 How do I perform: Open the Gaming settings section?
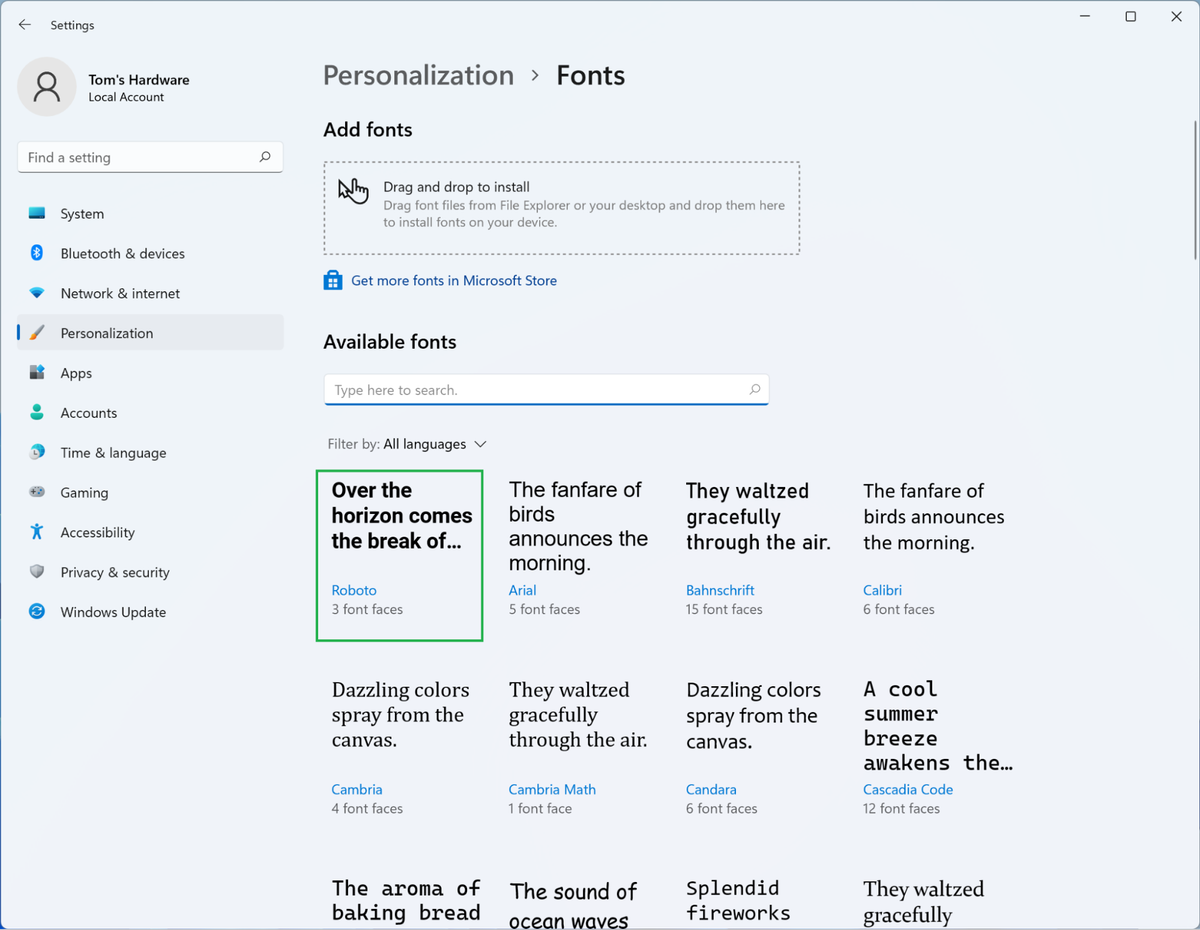click(x=84, y=492)
